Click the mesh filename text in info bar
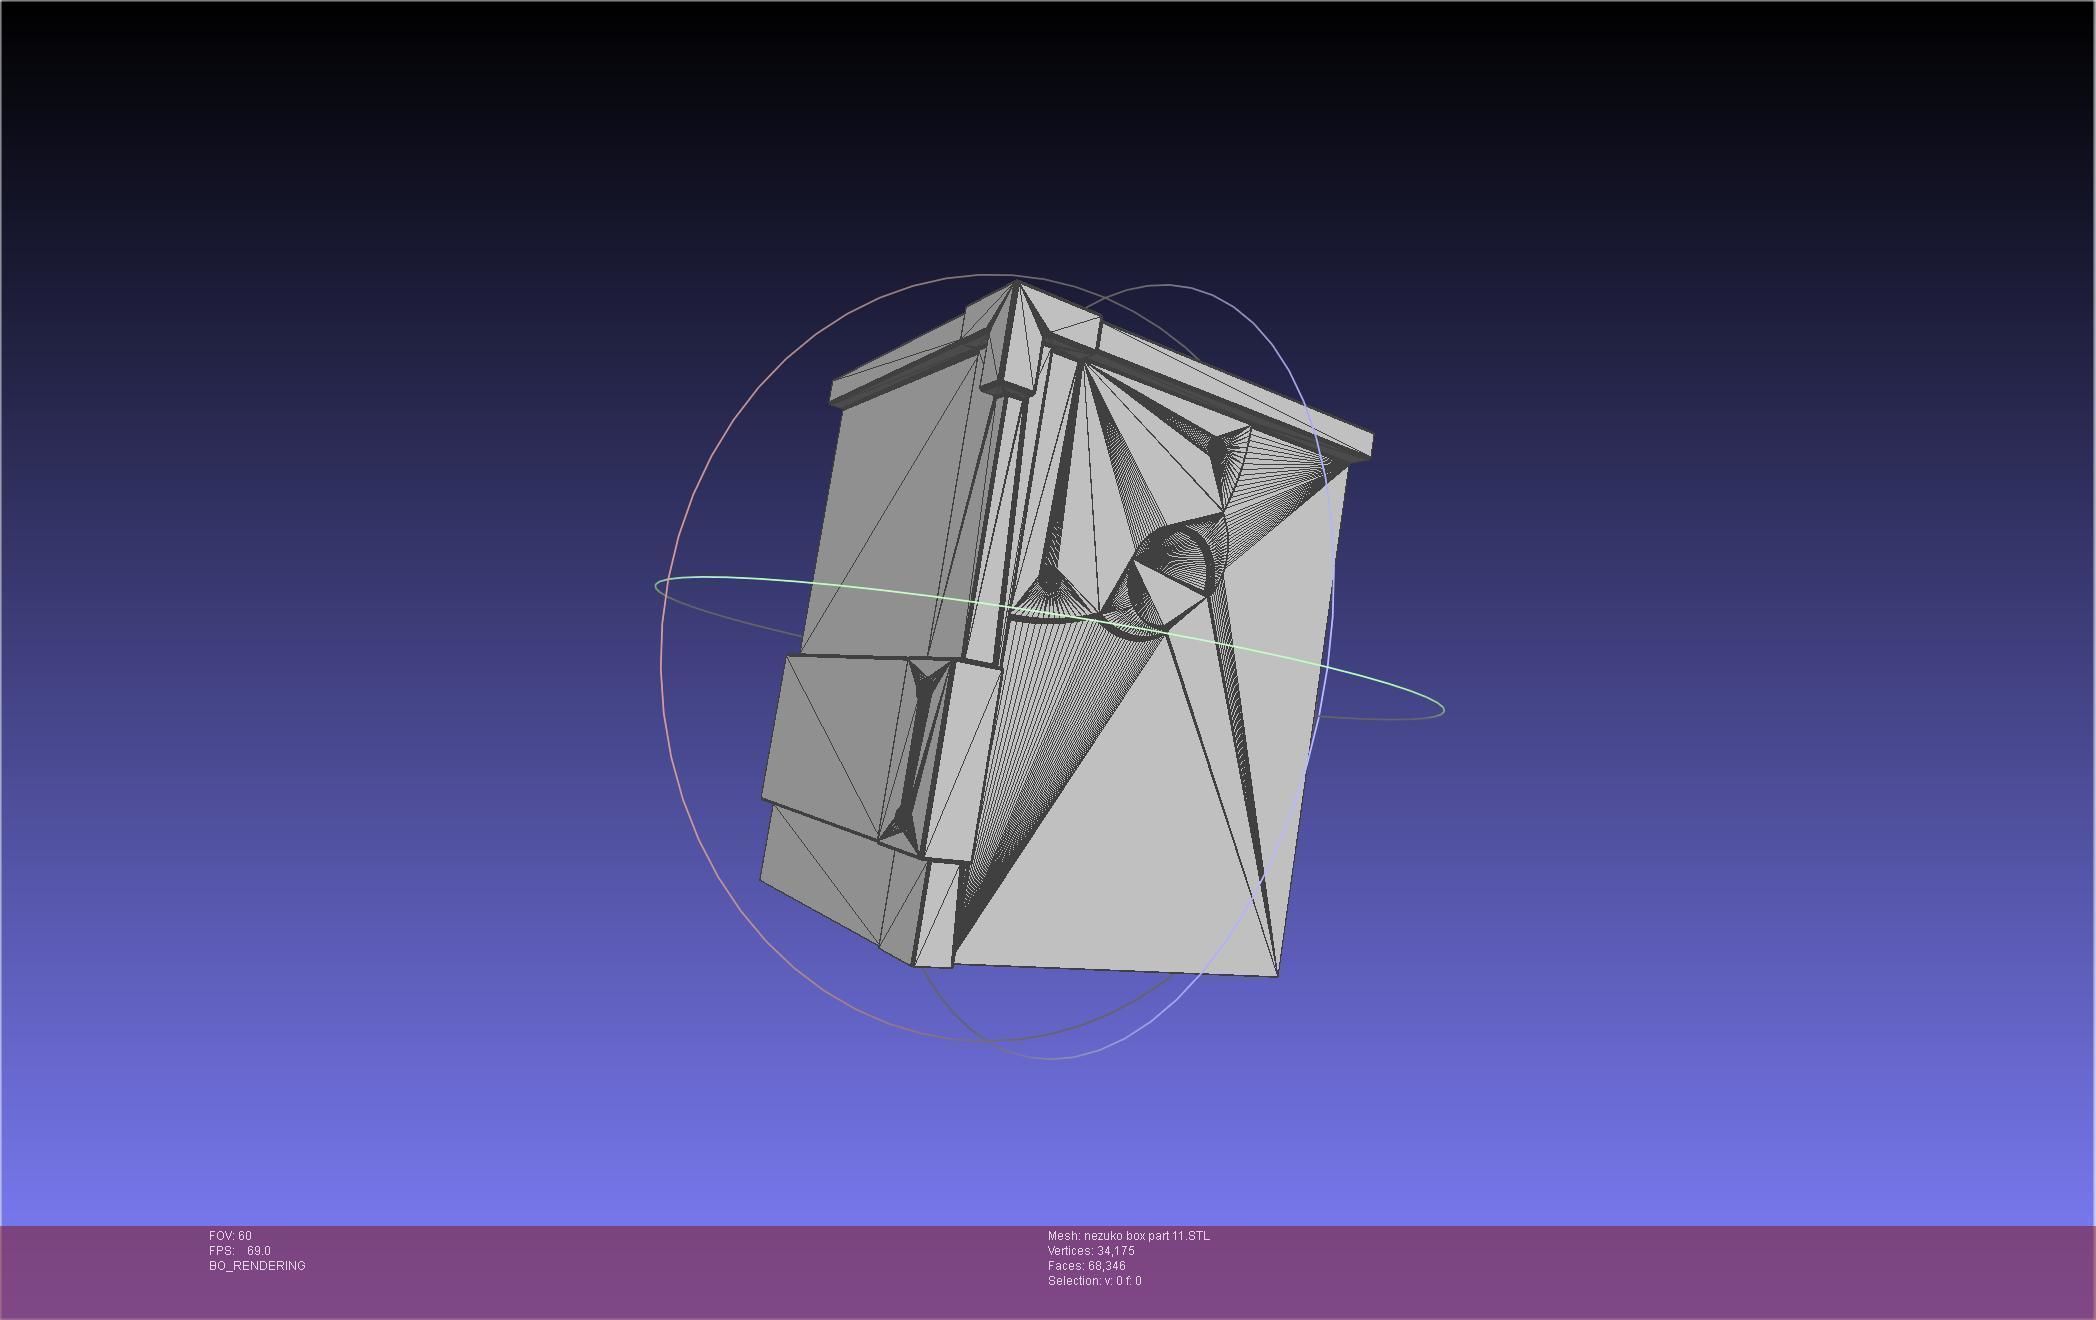This screenshot has width=2096, height=1320. point(1128,1236)
